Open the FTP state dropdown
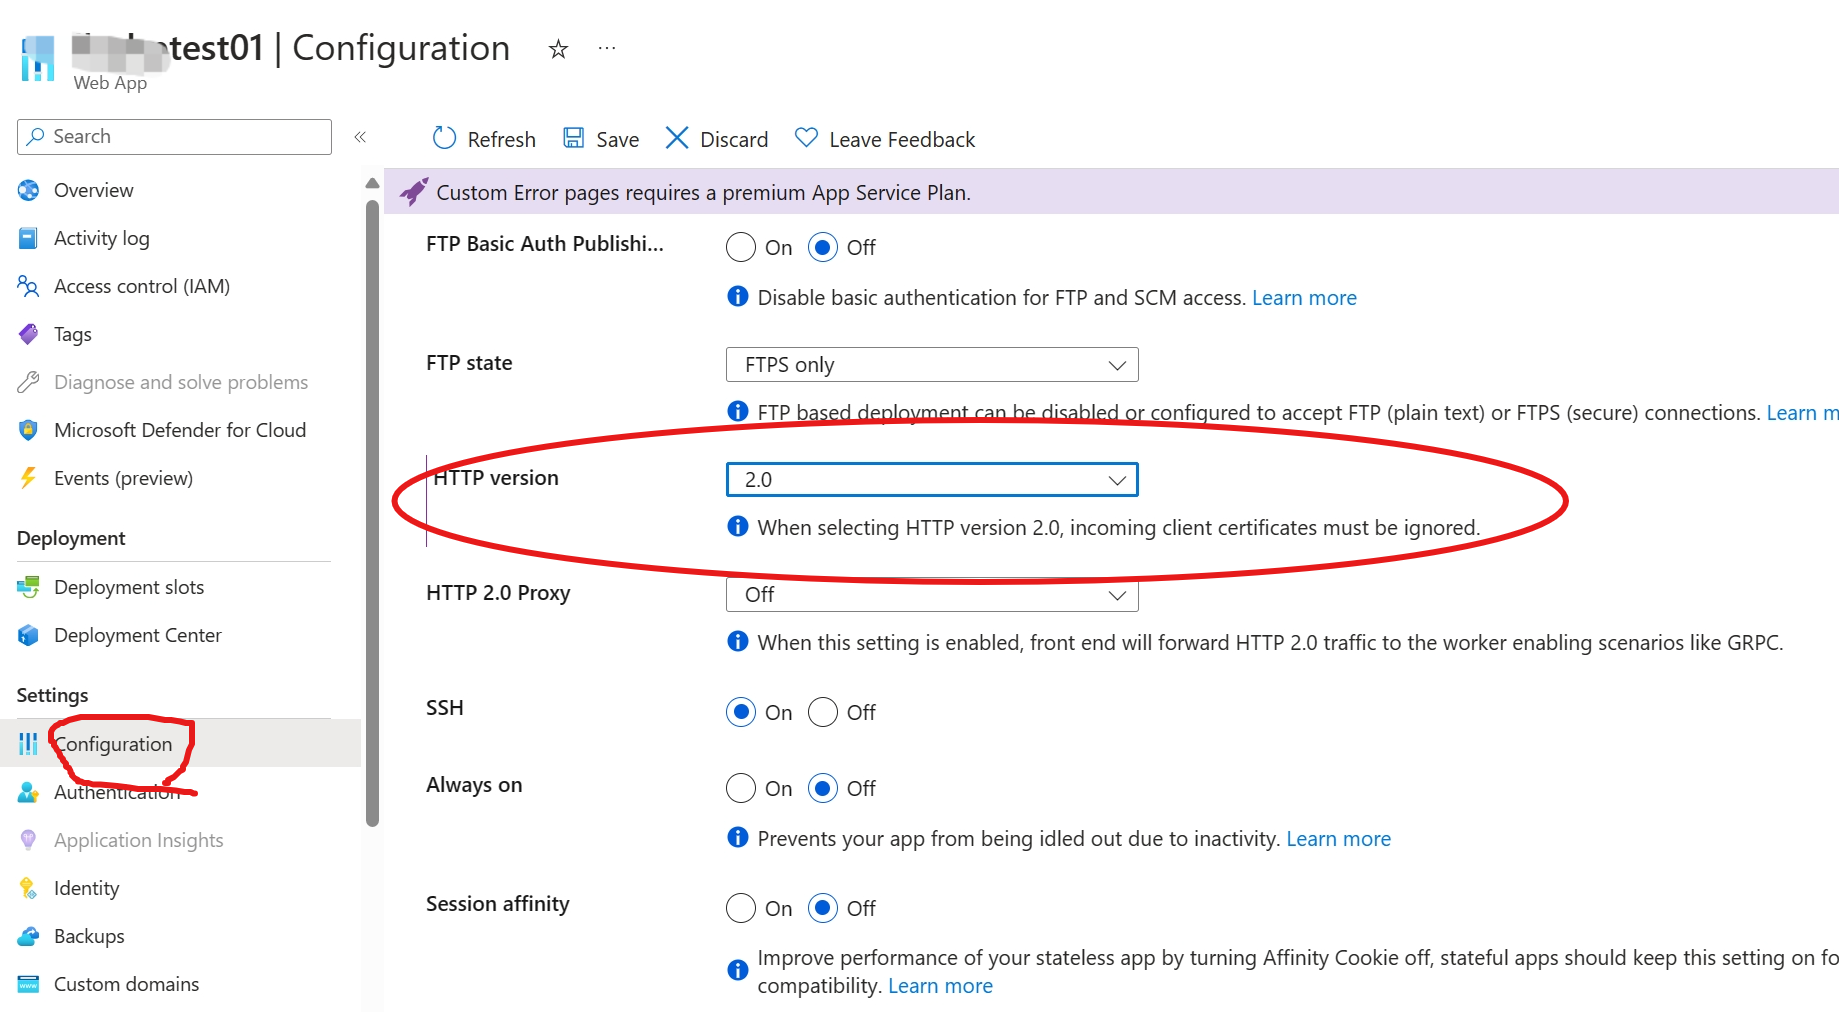 click(931, 365)
